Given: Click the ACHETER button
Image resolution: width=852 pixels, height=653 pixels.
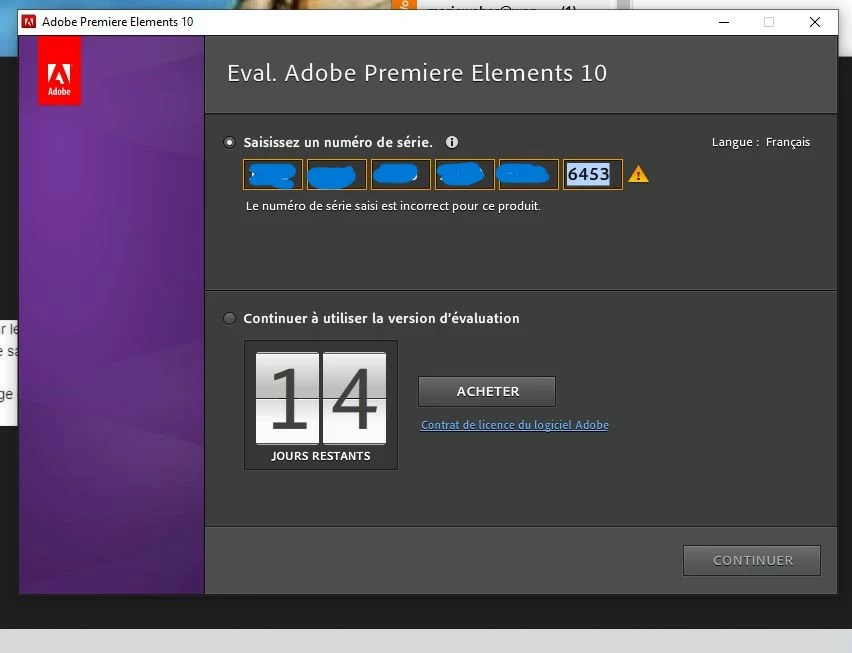Looking at the screenshot, I should click(487, 391).
